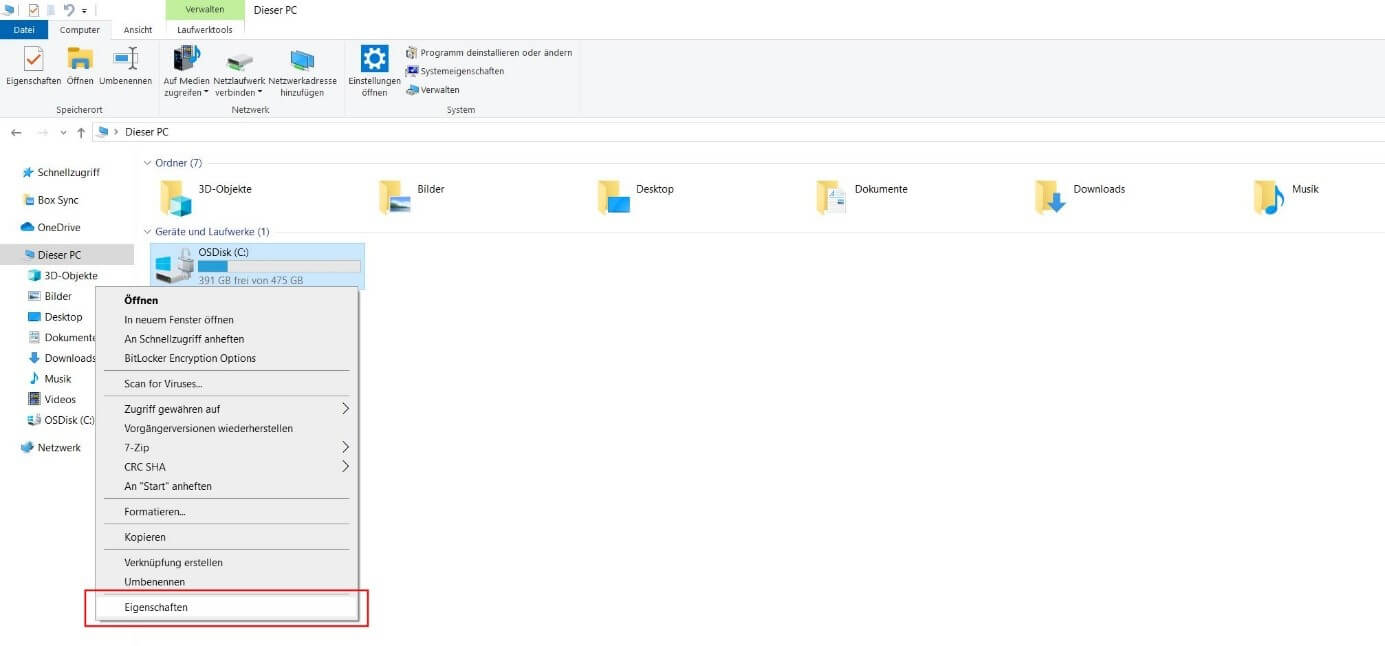Select the Dokumente folder icon
The height and width of the screenshot is (646, 1385).
[832, 198]
